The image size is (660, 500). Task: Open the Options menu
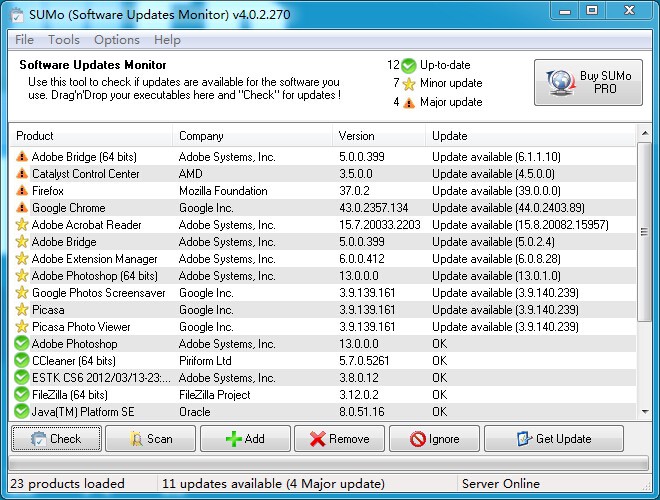117,40
